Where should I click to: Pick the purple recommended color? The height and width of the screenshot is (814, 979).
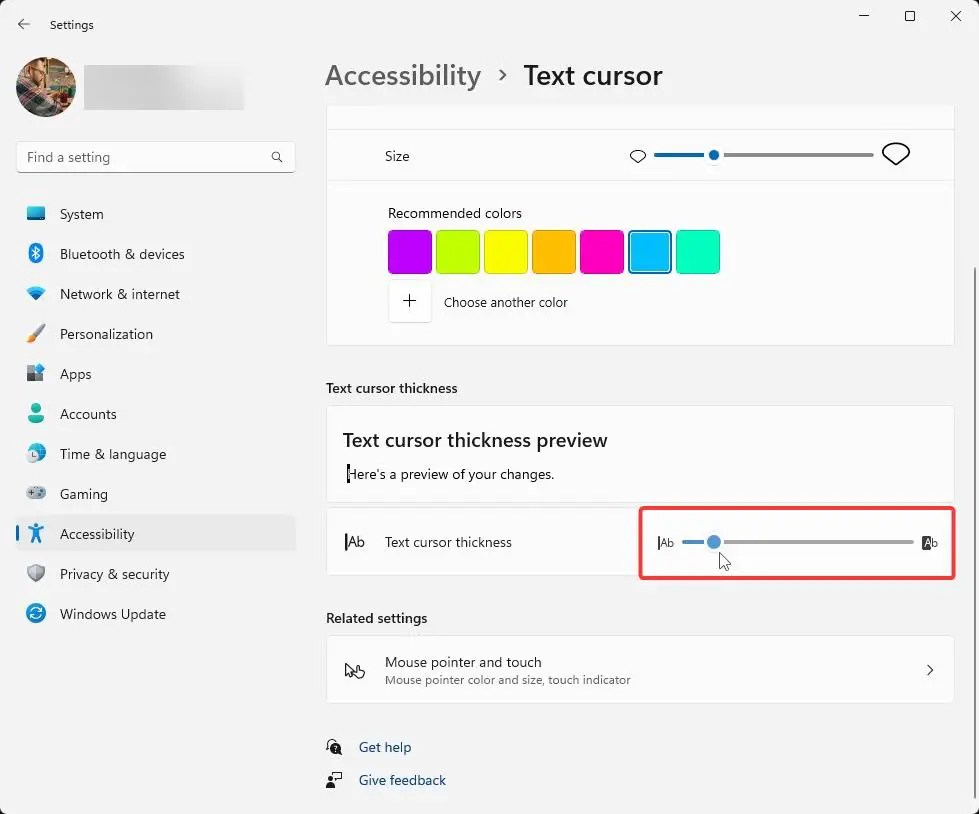coord(410,252)
